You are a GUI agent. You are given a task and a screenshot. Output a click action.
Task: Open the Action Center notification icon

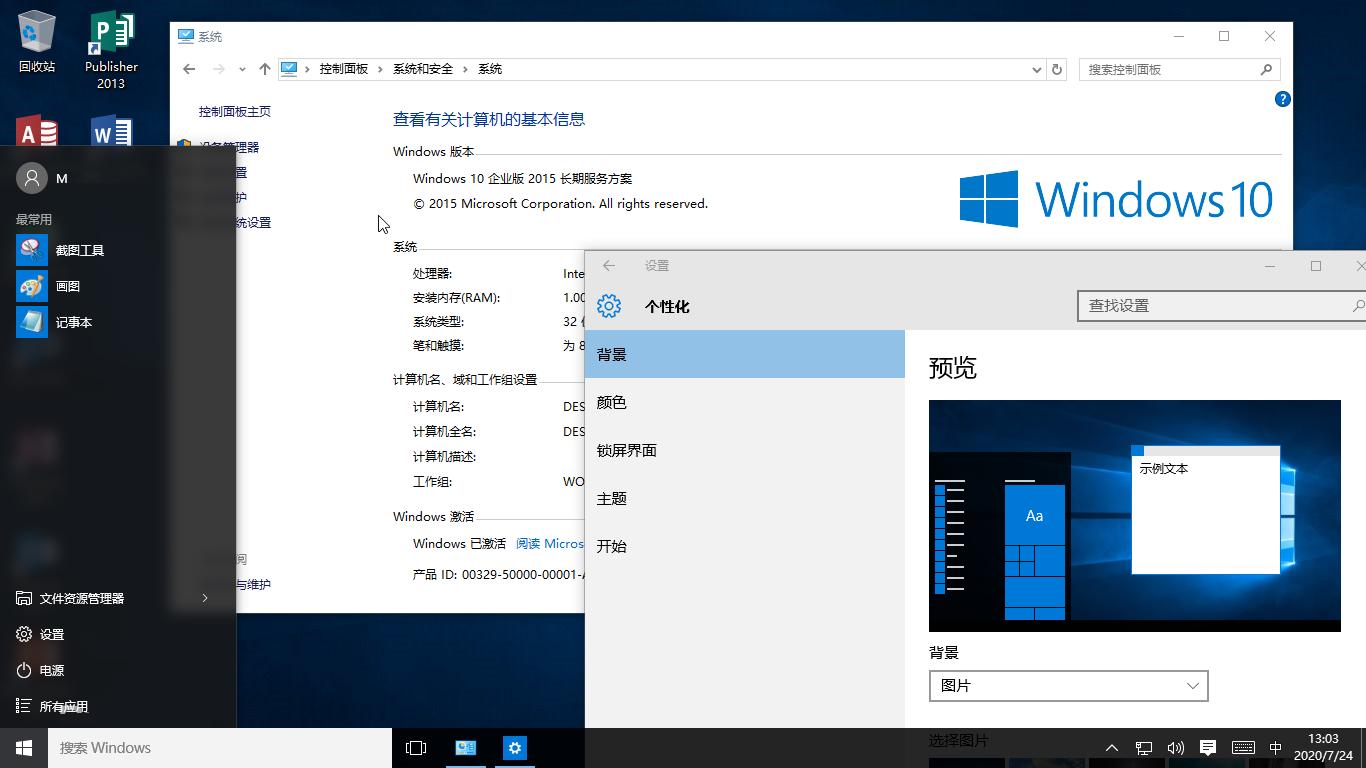pyautogui.click(x=1207, y=747)
